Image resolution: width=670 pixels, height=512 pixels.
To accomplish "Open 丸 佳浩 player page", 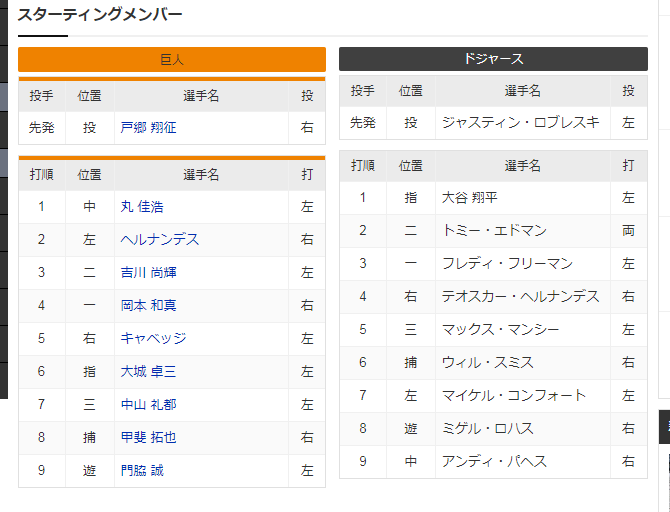I will tap(142, 207).
